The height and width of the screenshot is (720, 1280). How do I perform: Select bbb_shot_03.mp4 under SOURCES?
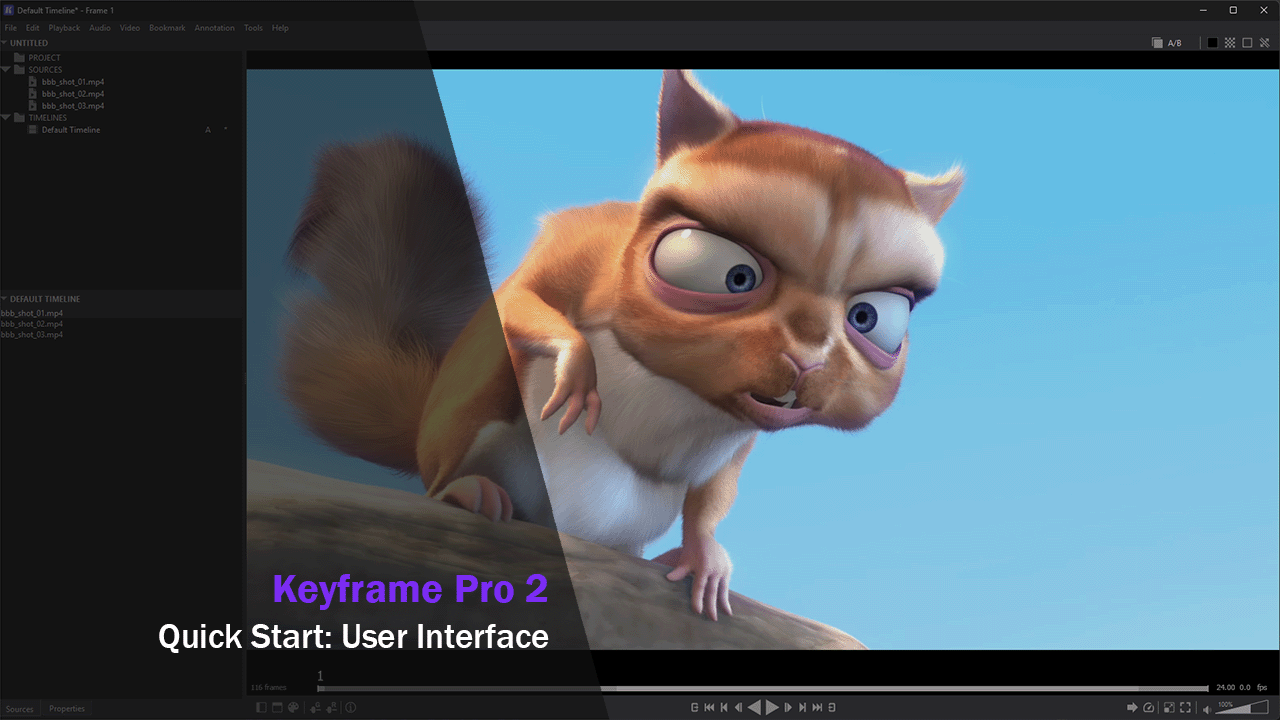click(x=73, y=106)
